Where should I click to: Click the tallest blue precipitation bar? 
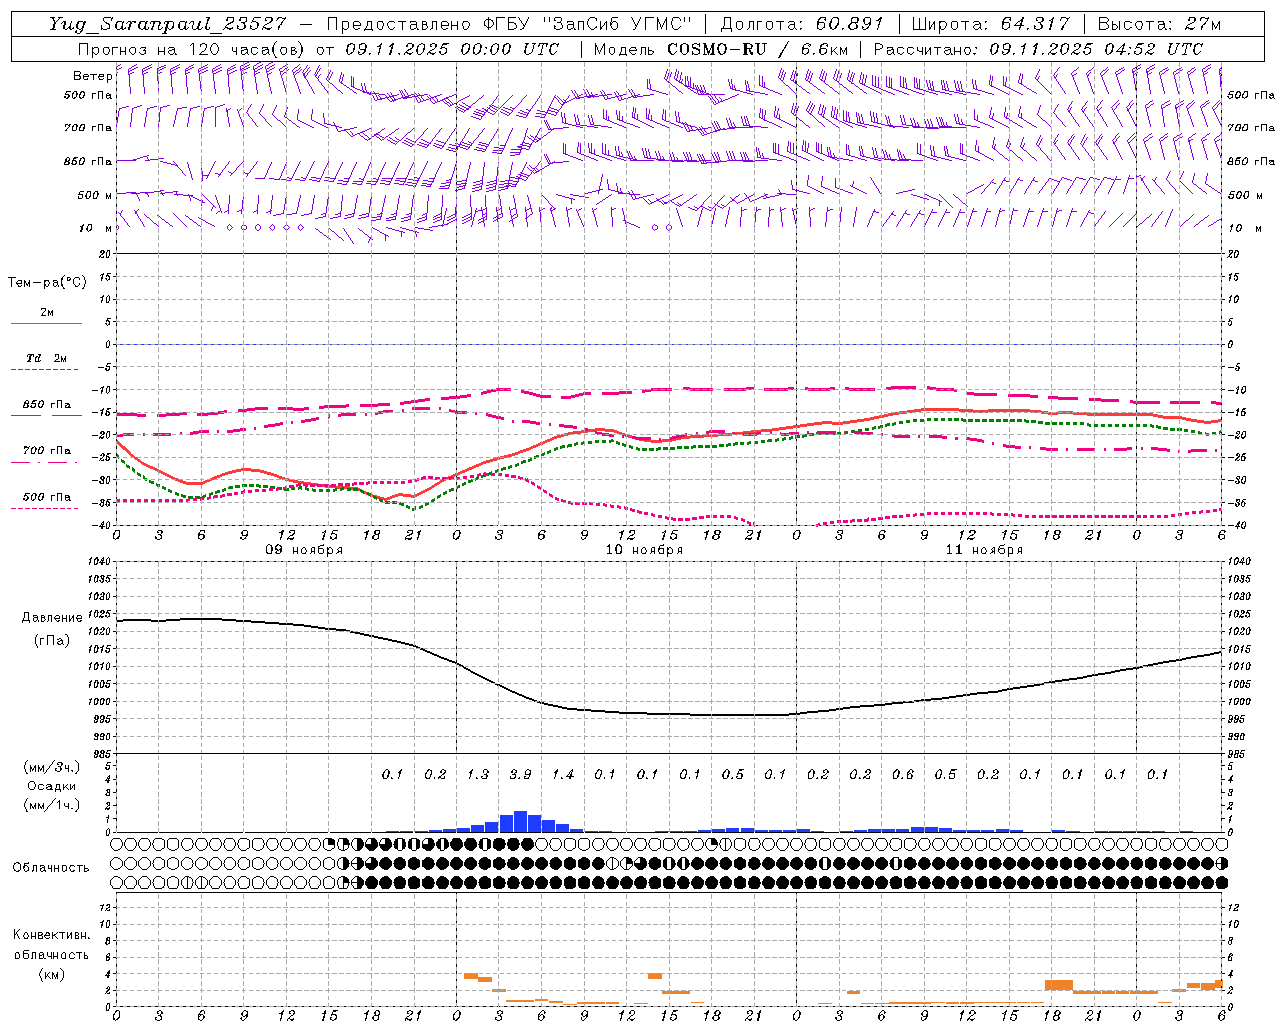click(x=520, y=821)
